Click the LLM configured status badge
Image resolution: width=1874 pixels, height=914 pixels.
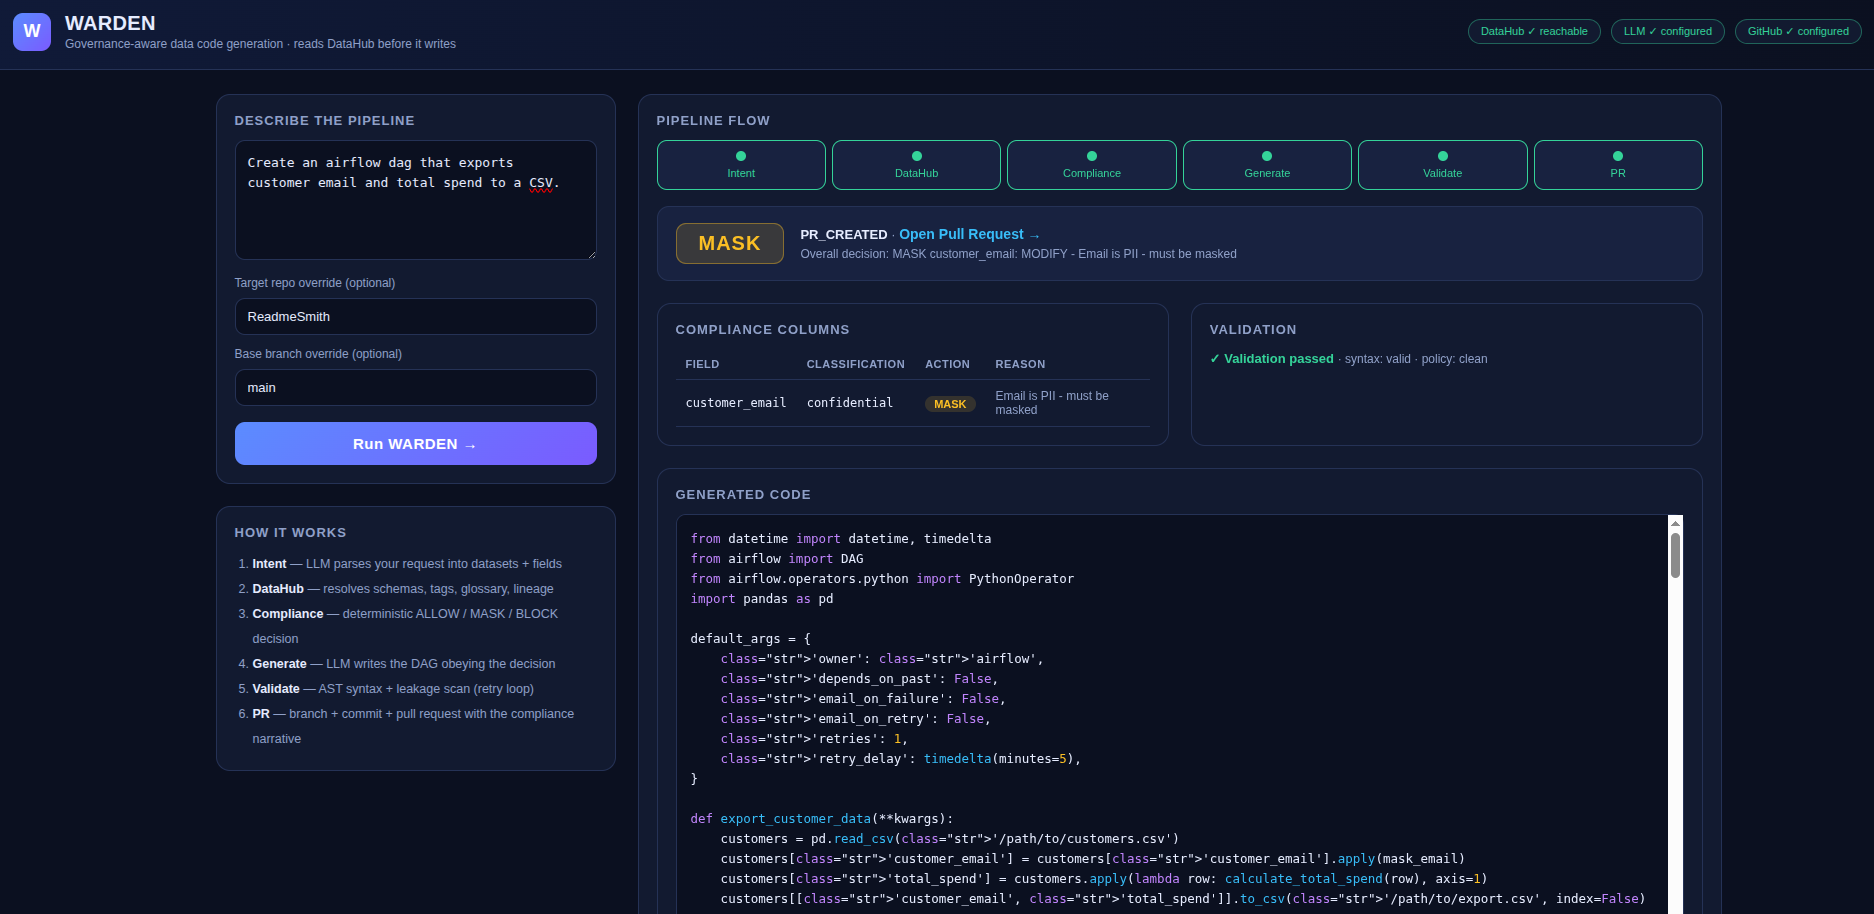pyautogui.click(x=1667, y=32)
